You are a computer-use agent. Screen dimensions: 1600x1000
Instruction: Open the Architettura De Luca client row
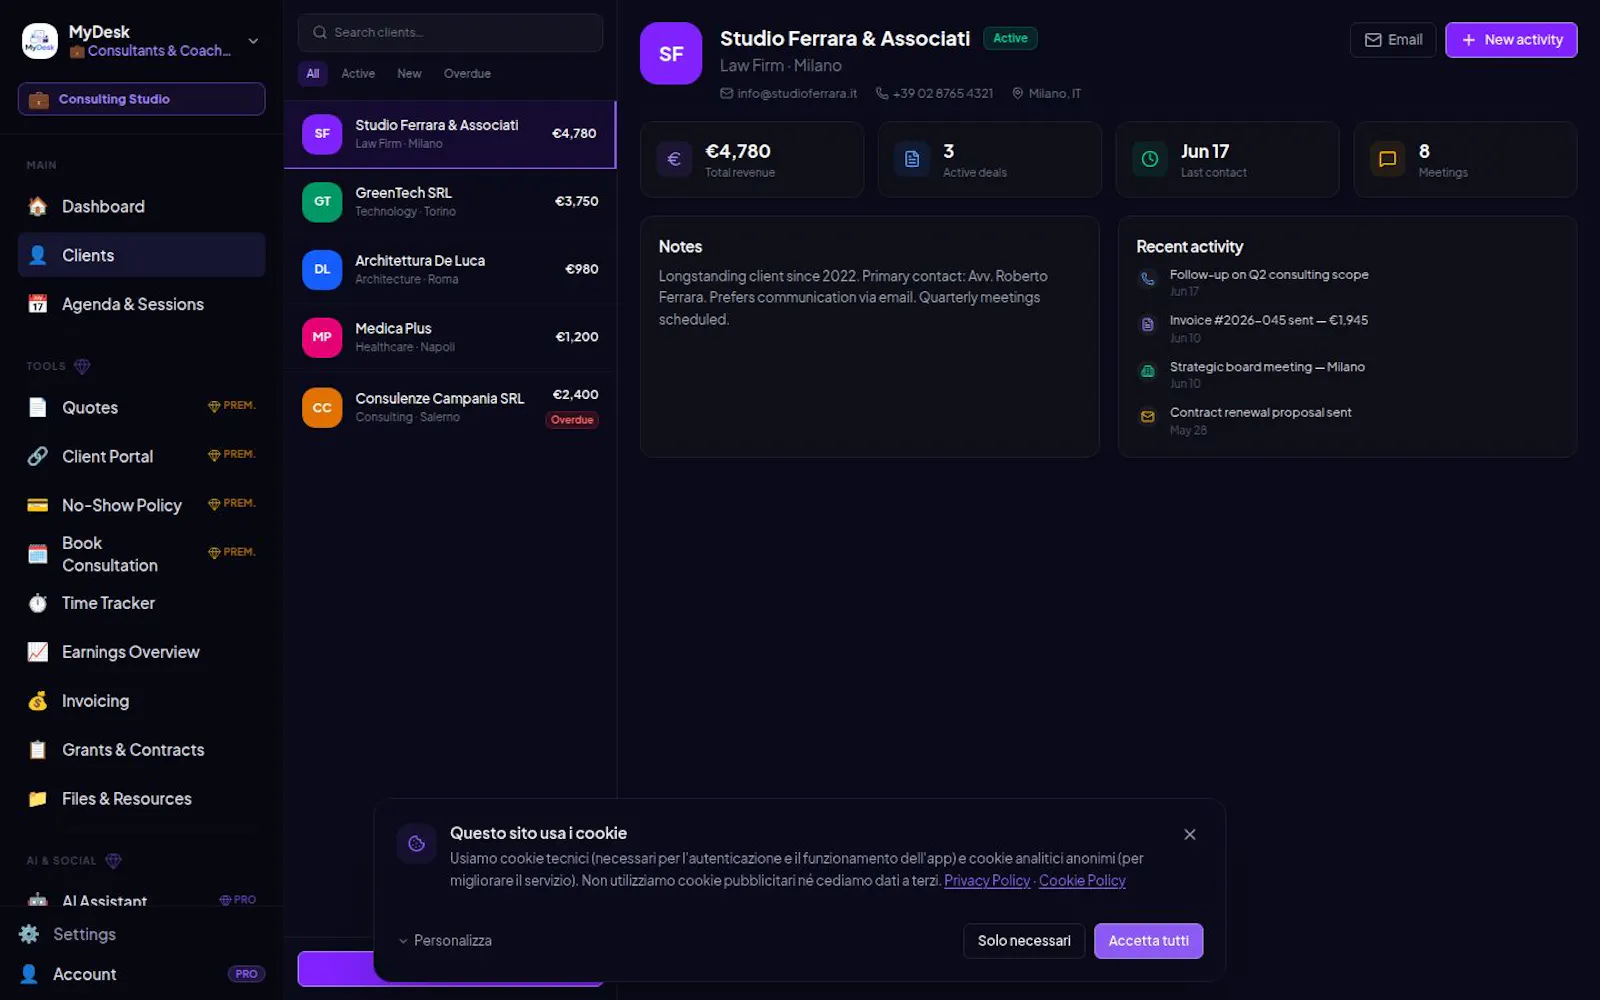[x=450, y=270]
